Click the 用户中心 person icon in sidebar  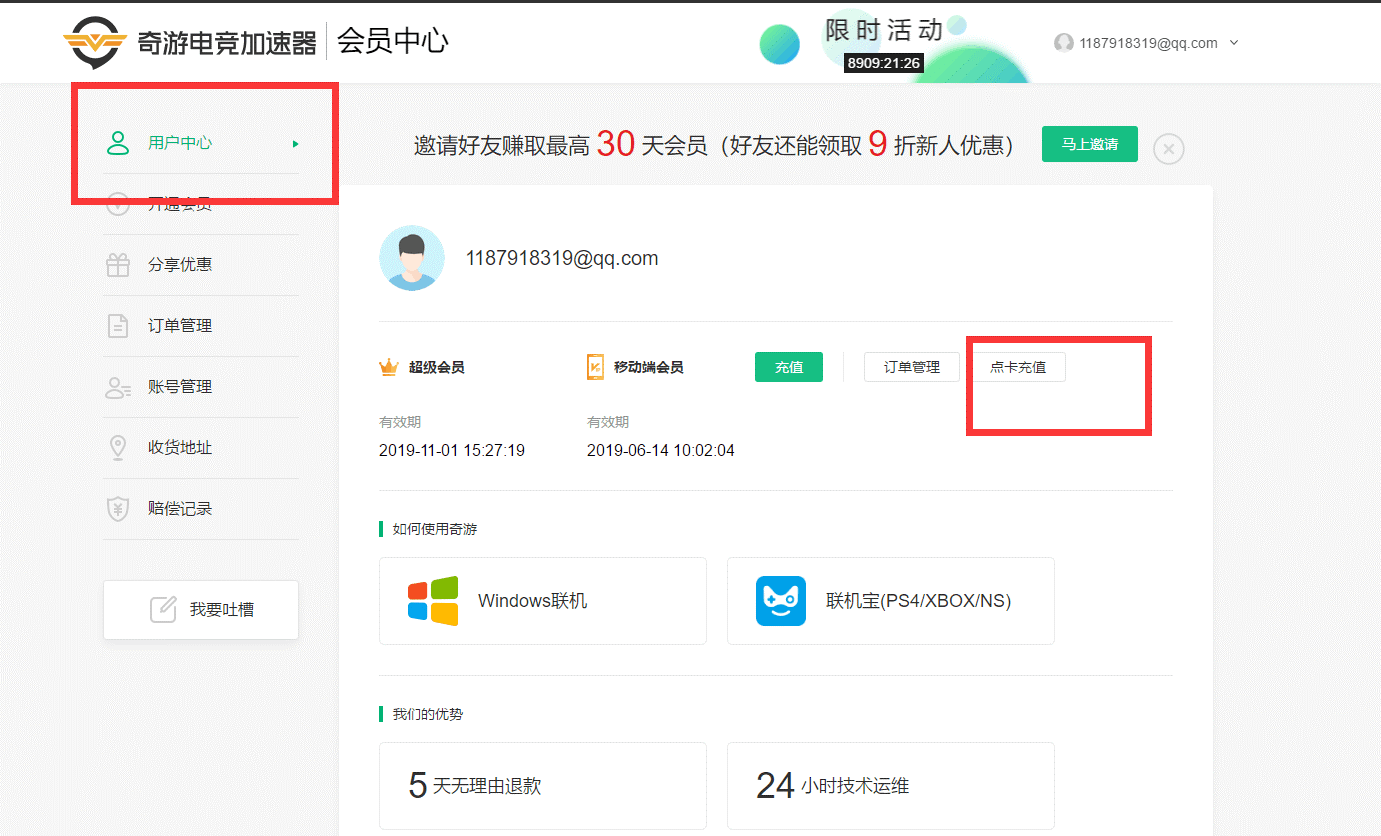(118, 143)
